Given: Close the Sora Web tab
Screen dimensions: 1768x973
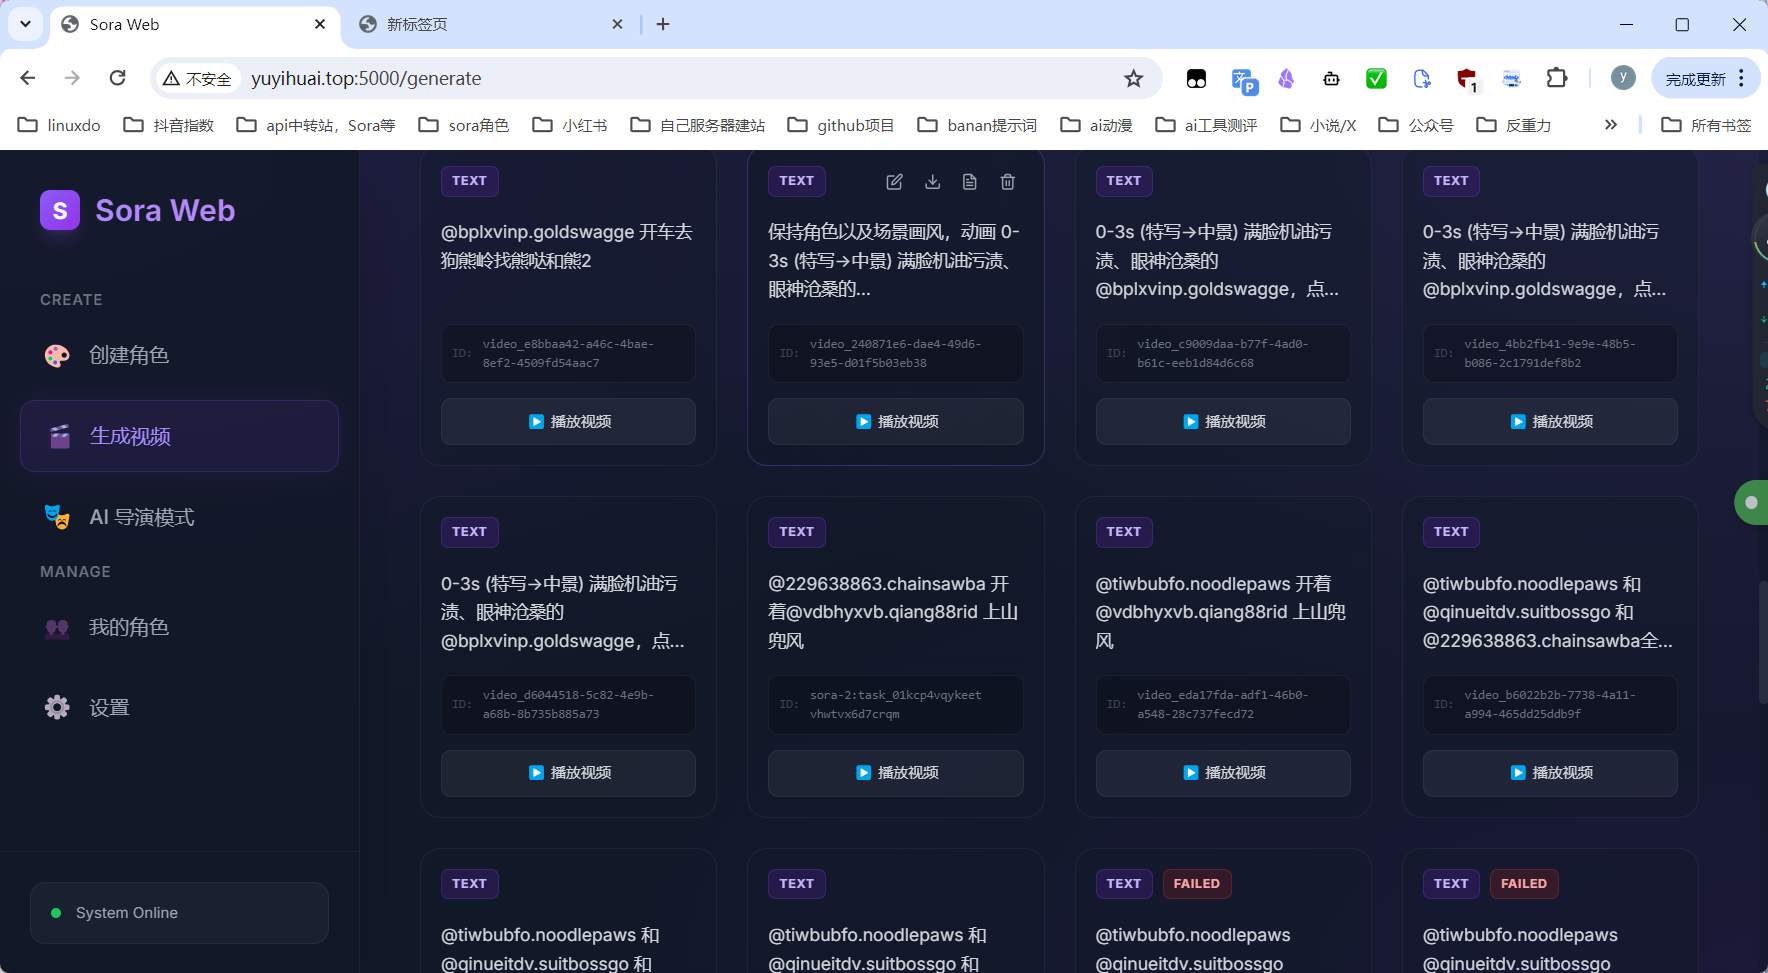Looking at the screenshot, I should (320, 24).
